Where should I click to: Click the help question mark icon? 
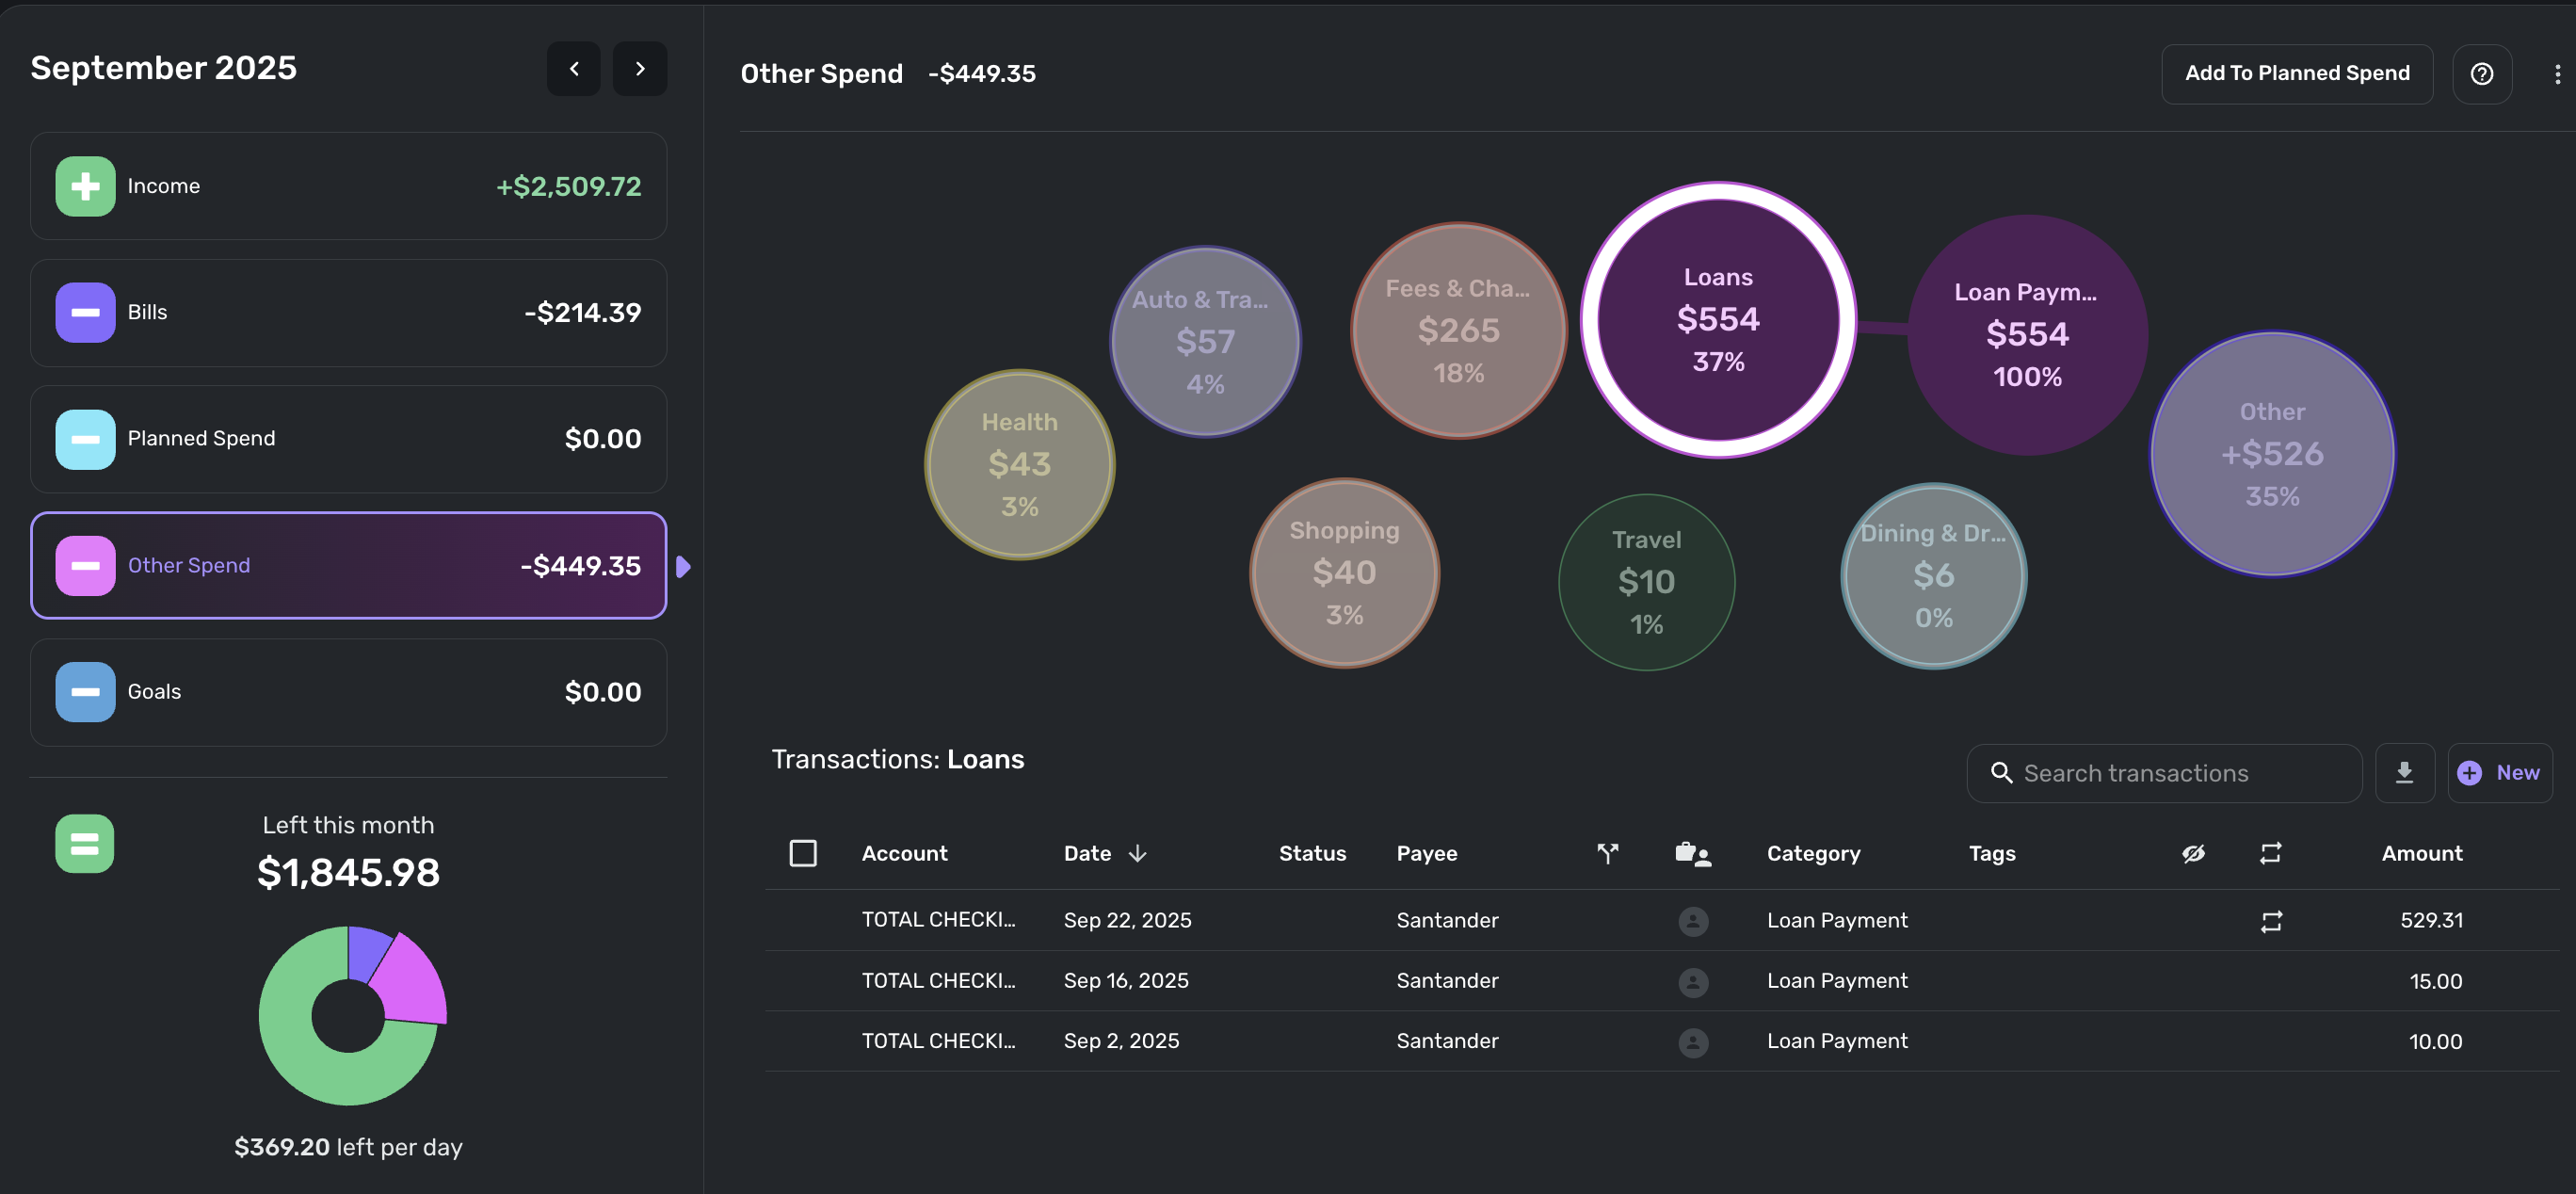pyautogui.click(x=2481, y=74)
